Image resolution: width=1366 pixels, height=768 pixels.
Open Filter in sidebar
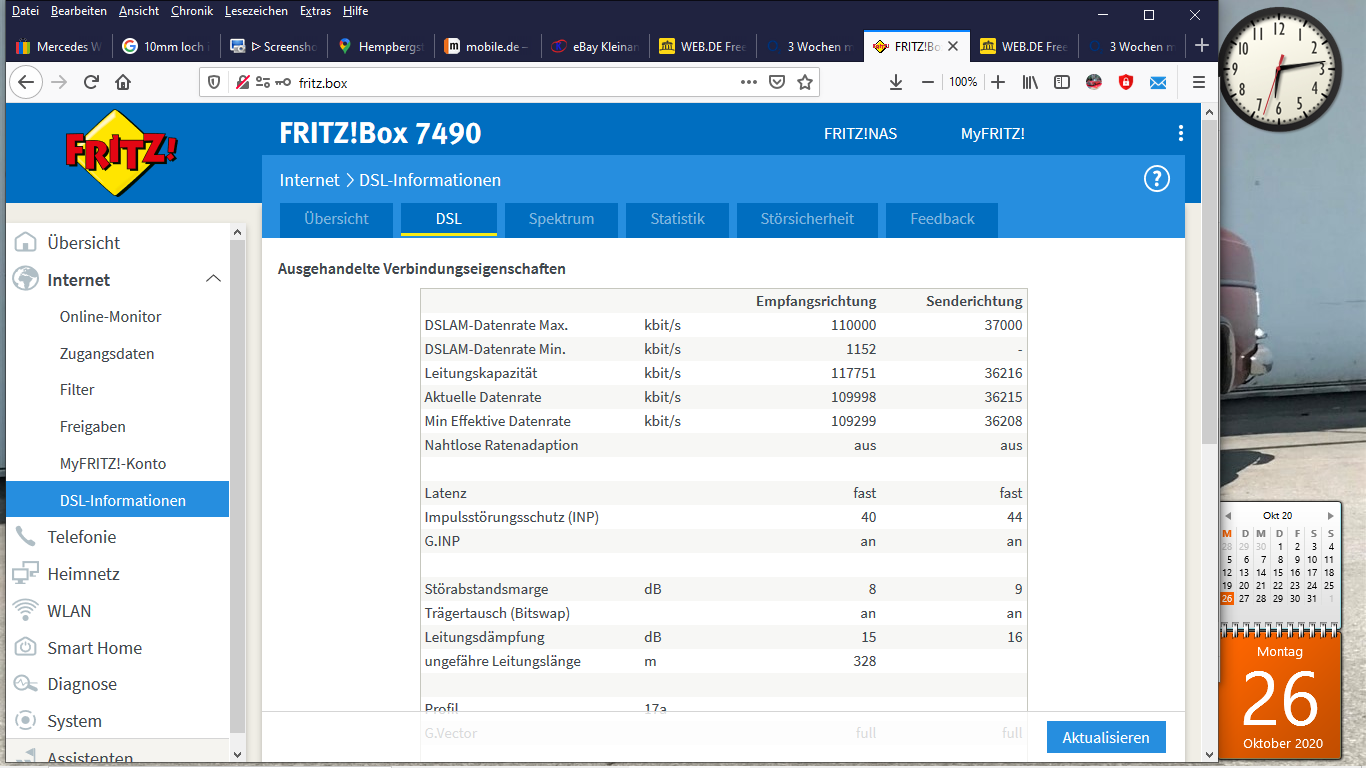pyautogui.click(x=77, y=389)
